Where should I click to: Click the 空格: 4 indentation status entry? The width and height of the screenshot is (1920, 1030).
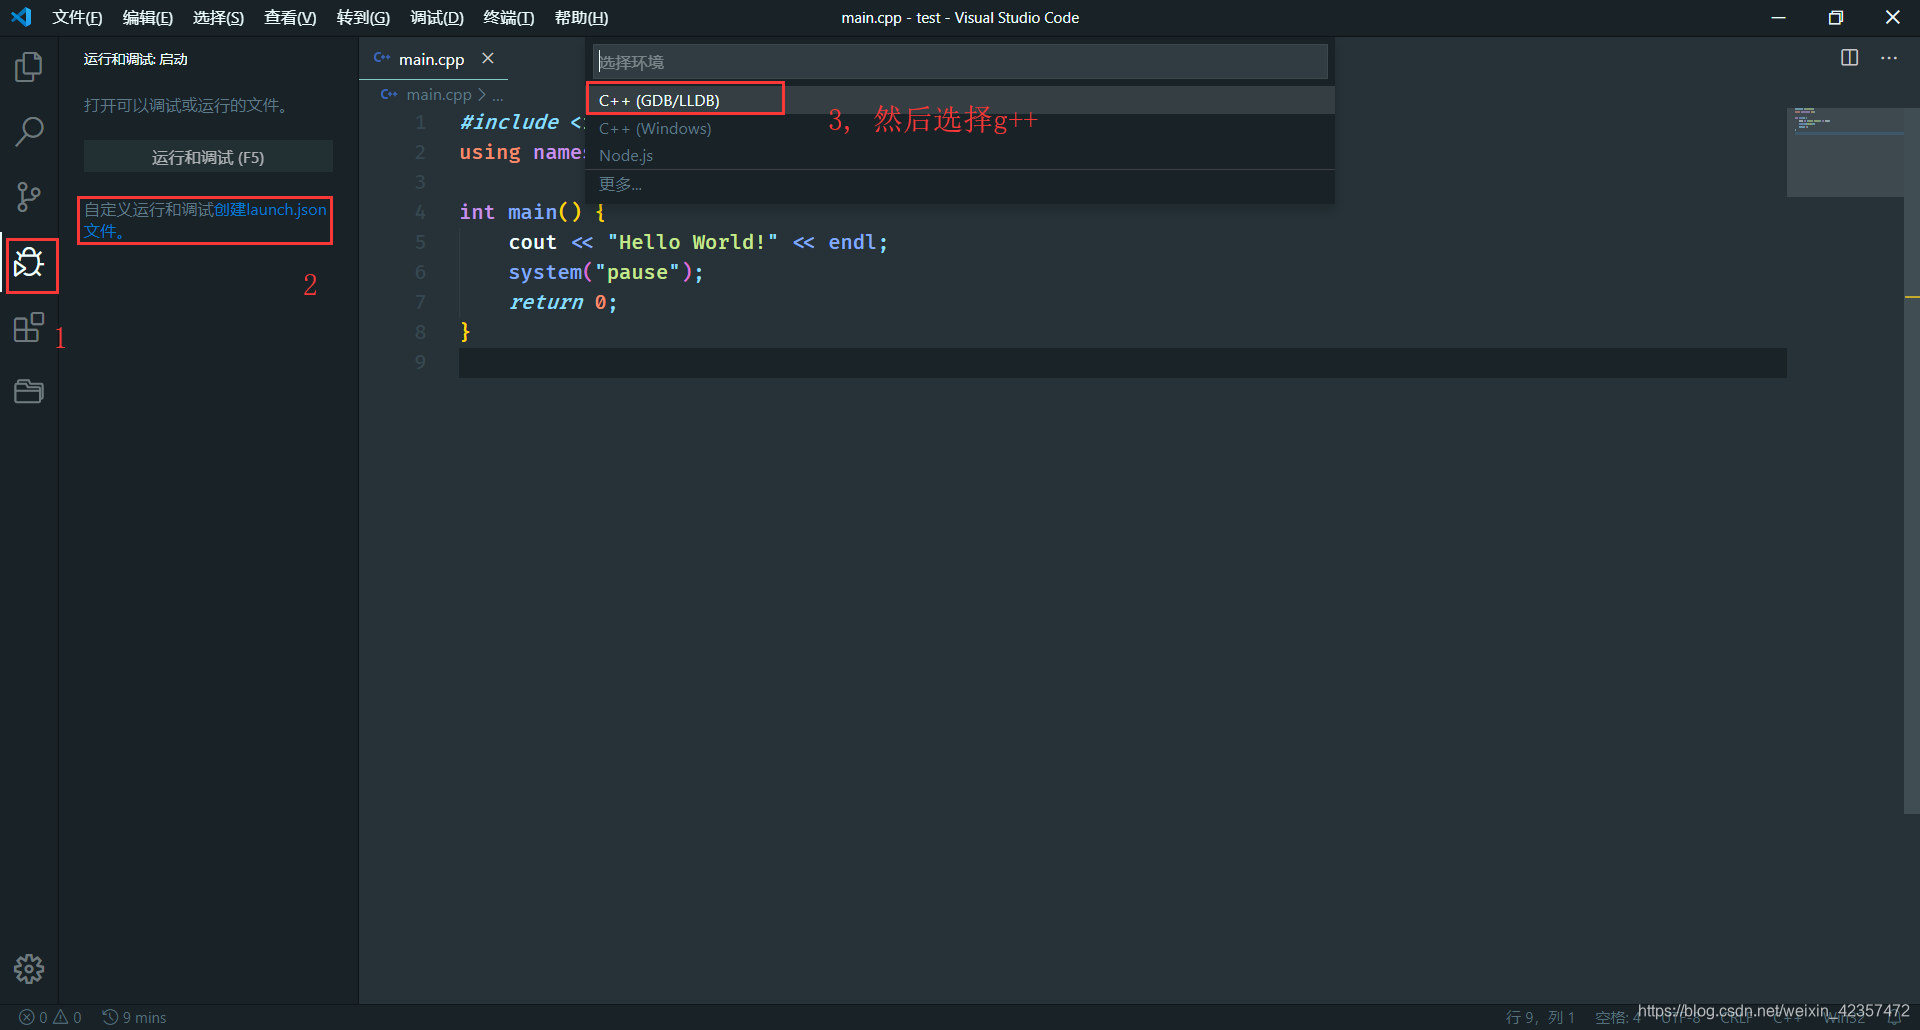click(1617, 1017)
